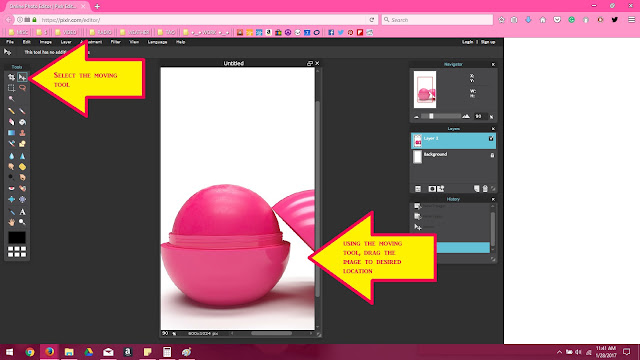Select the Pencil tool
This screenshot has height=360, width=640.
pos(11,111)
